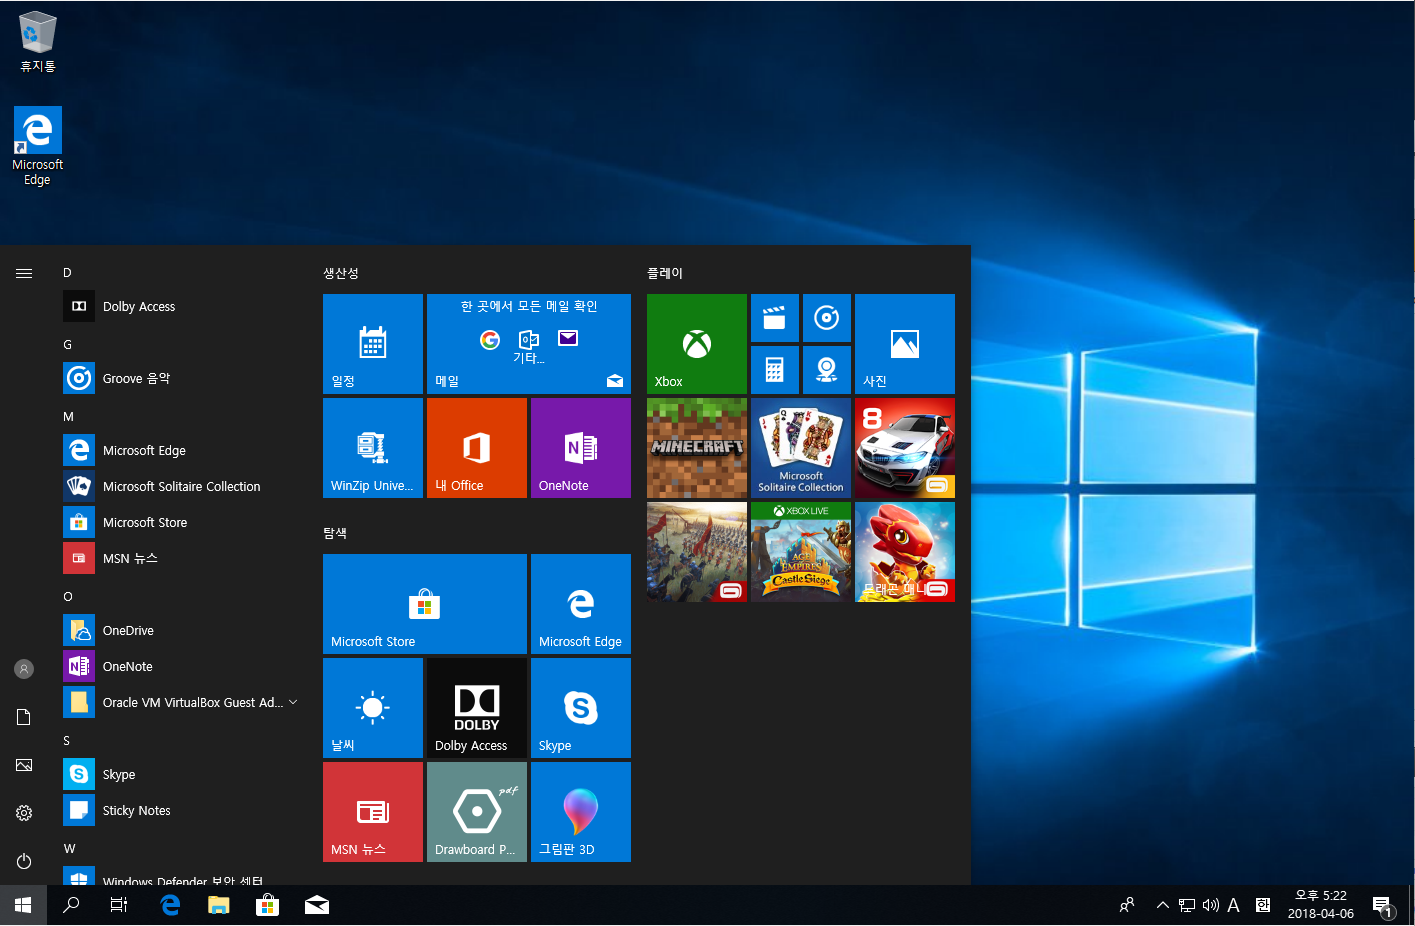Open the Action Center notification icon
Viewport: 1415px width, 926px height.
[1384, 907]
